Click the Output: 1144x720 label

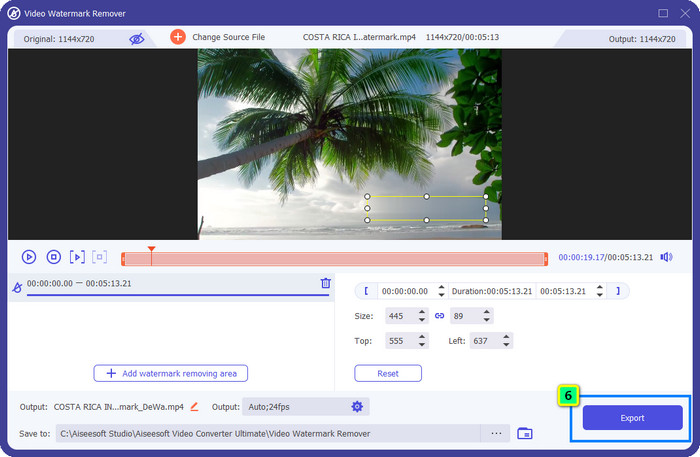(642, 39)
